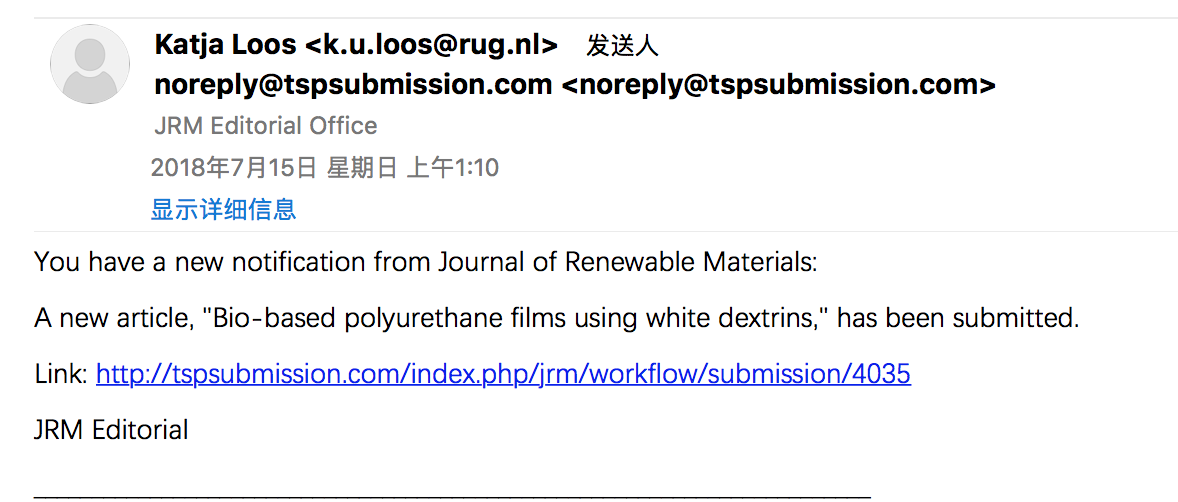The height and width of the screenshot is (502, 1178).
Task: Open the tspsubmission.com submission/4035 link
Action: (503, 373)
